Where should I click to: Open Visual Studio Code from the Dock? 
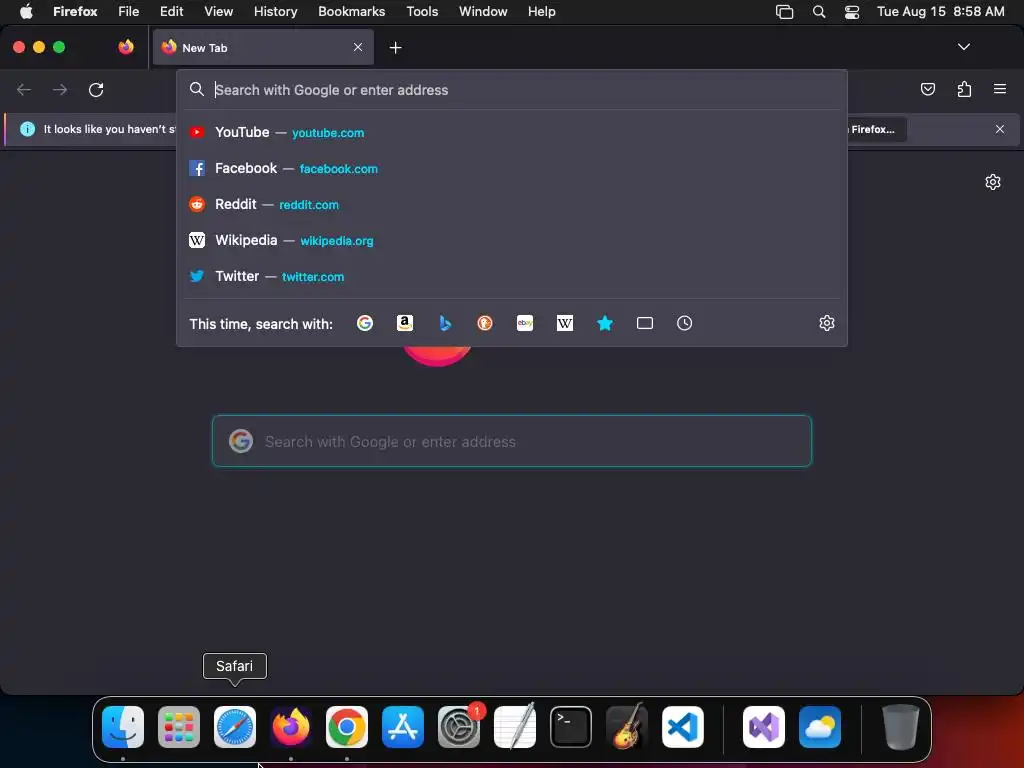coord(682,727)
